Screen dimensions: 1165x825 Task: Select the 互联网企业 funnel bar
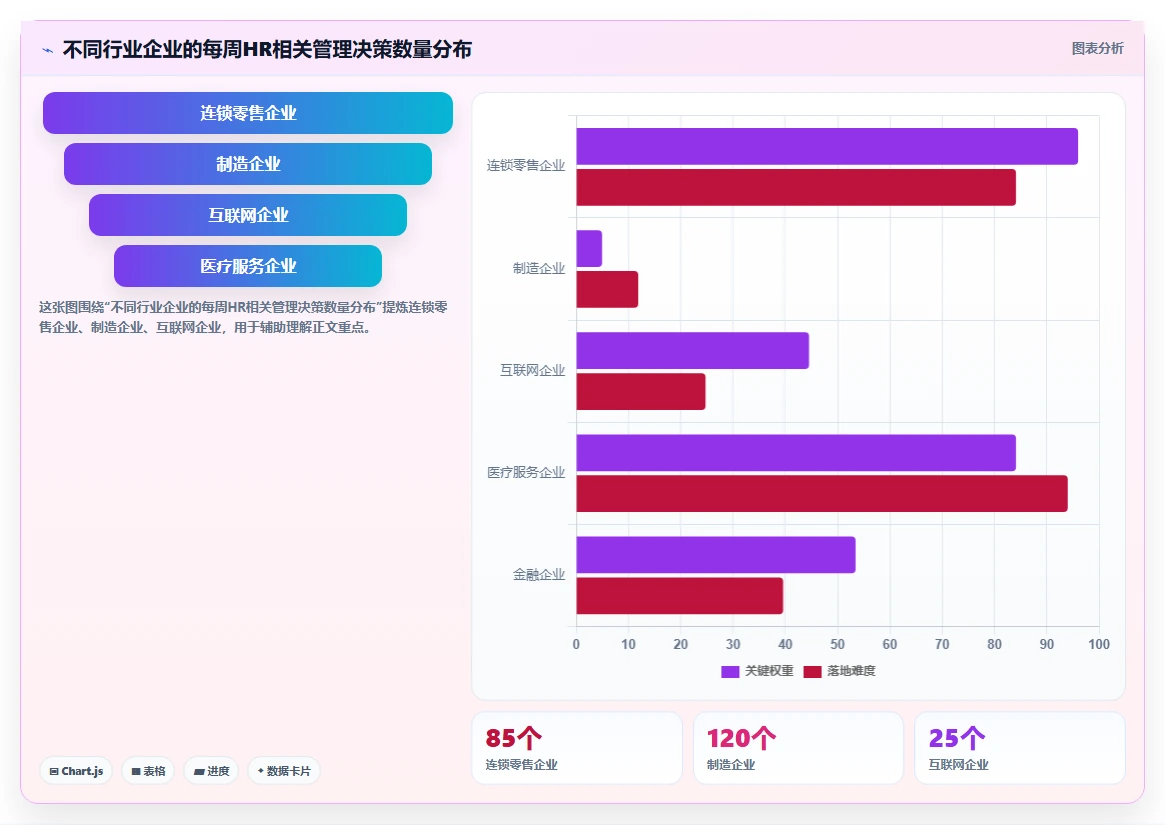tap(248, 215)
